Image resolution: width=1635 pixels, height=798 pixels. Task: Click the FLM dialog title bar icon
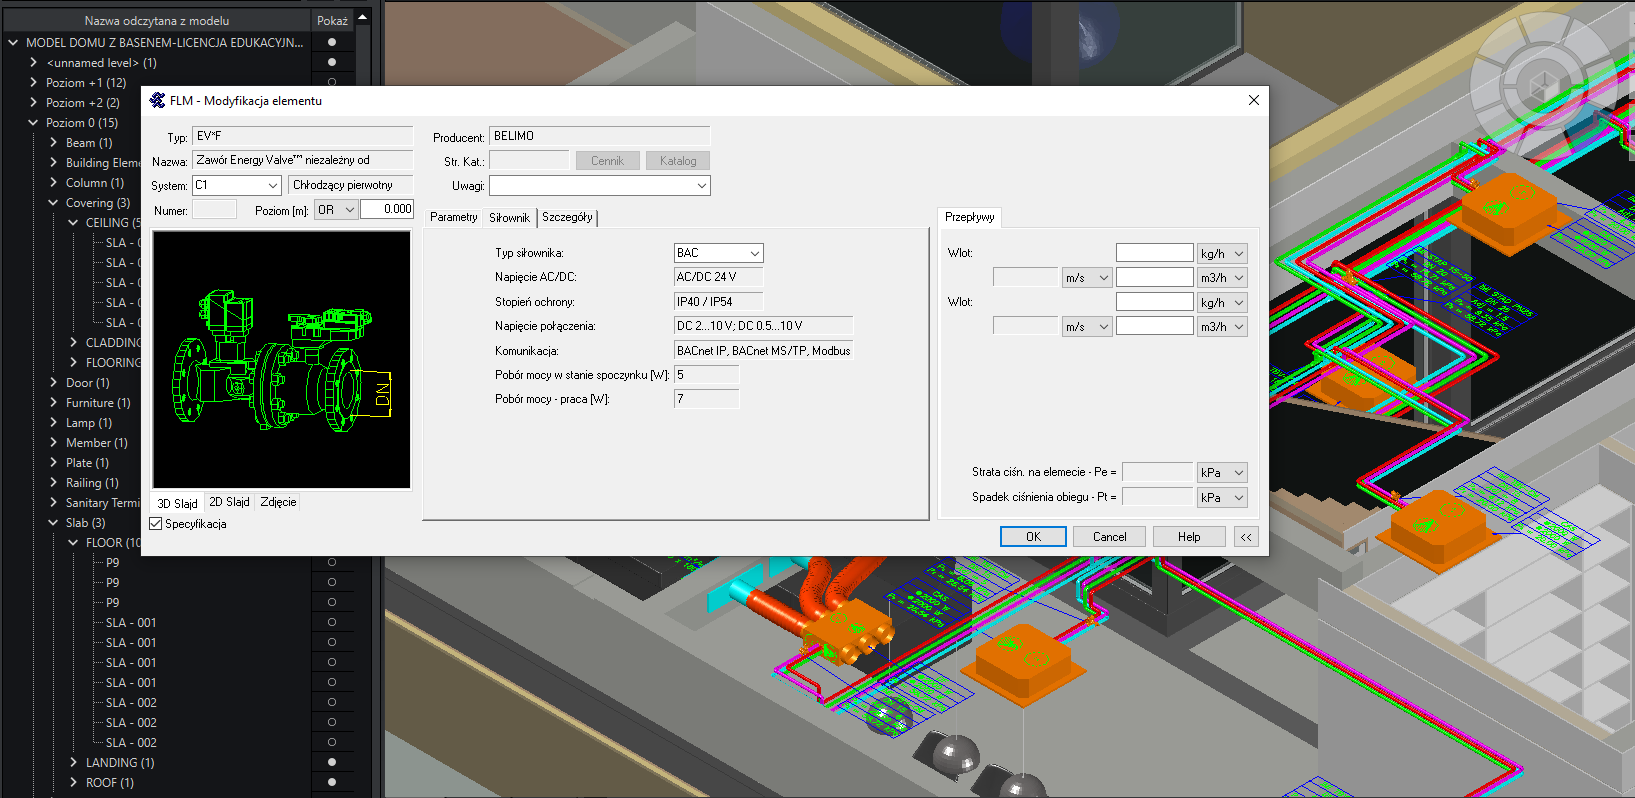[x=157, y=101]
